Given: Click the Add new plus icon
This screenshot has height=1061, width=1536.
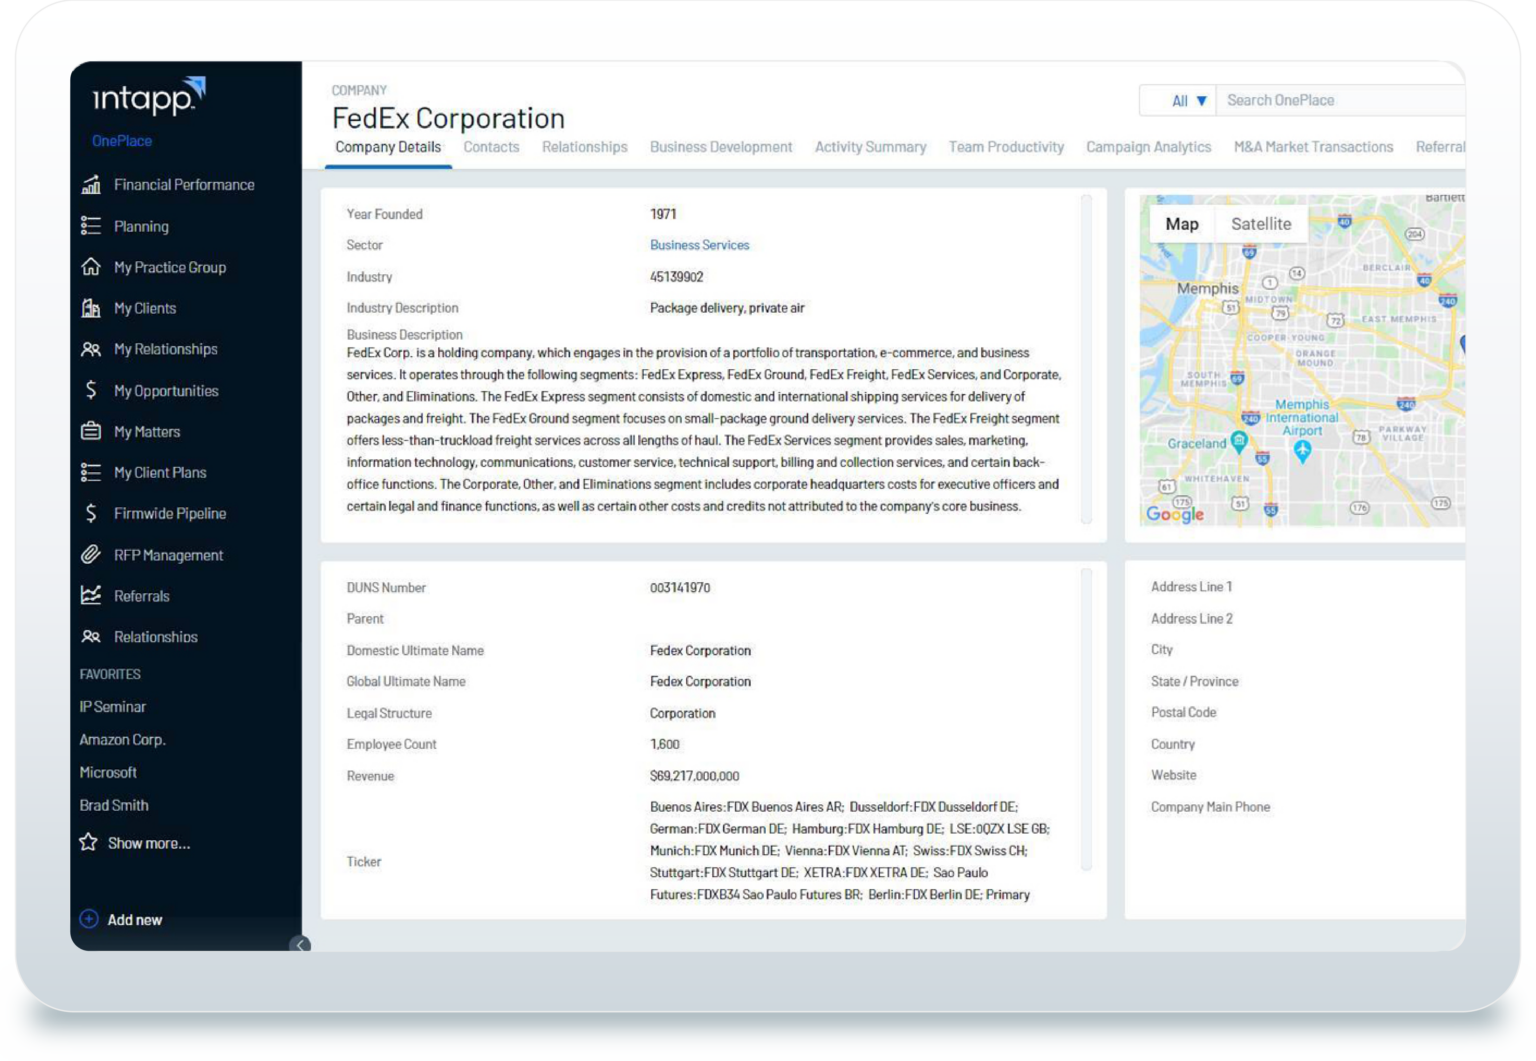Looking at the screenshot, I should tap(89, 919).
